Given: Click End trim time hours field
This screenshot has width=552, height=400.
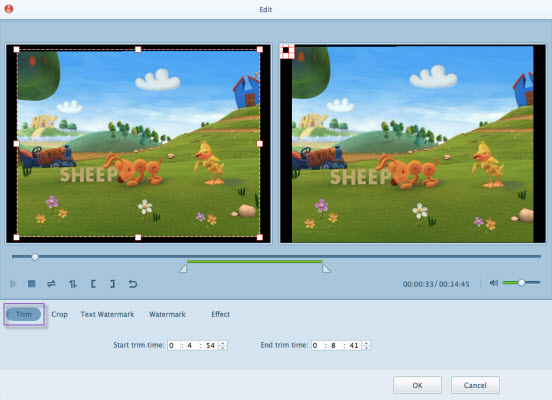Looking at the screenshot, I should (x=317, y=345).
